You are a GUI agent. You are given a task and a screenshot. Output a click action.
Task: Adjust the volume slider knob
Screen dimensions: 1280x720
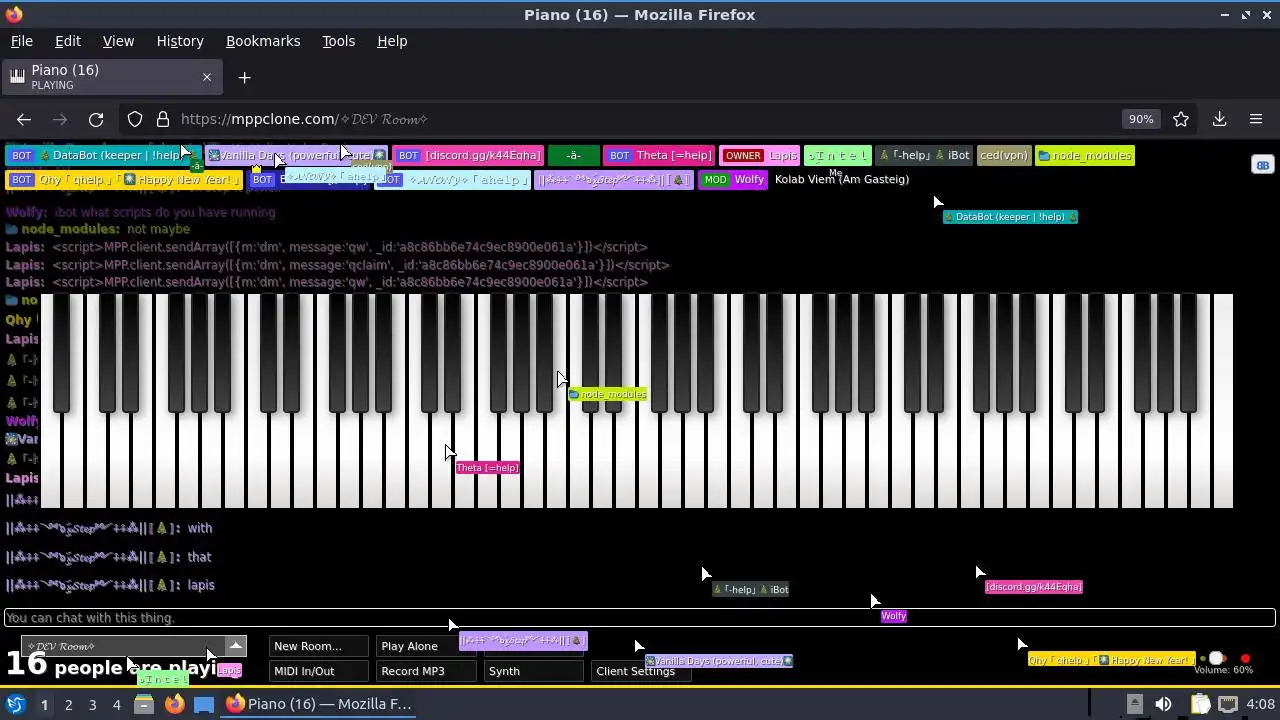click(1216, 659)
